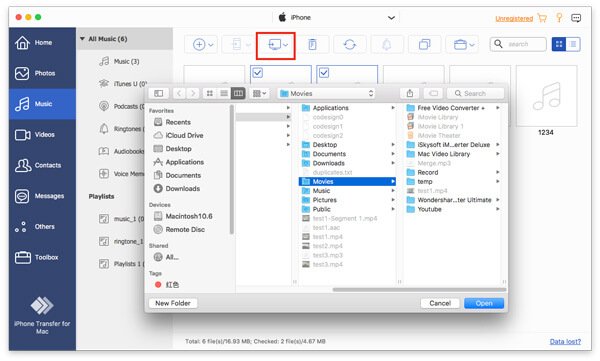The width and height of the screenshot is (600, 361).
Task: Open the music_1 playlist
Action: click(122, 219)
